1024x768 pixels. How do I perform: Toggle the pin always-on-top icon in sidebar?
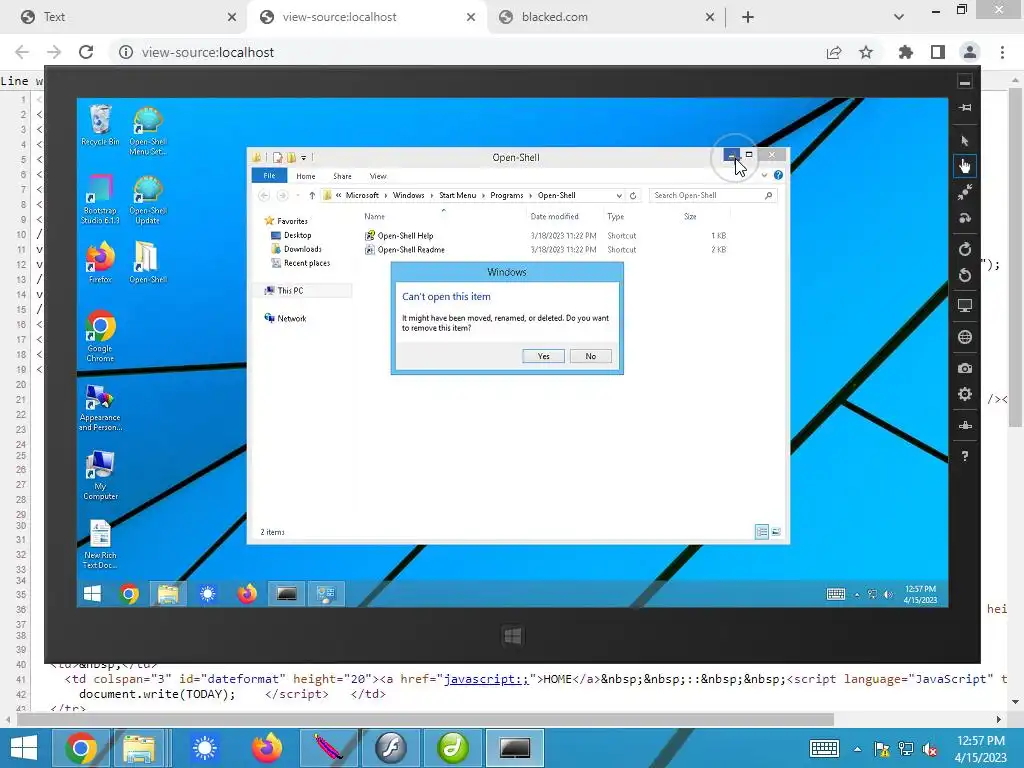(965, 107)
